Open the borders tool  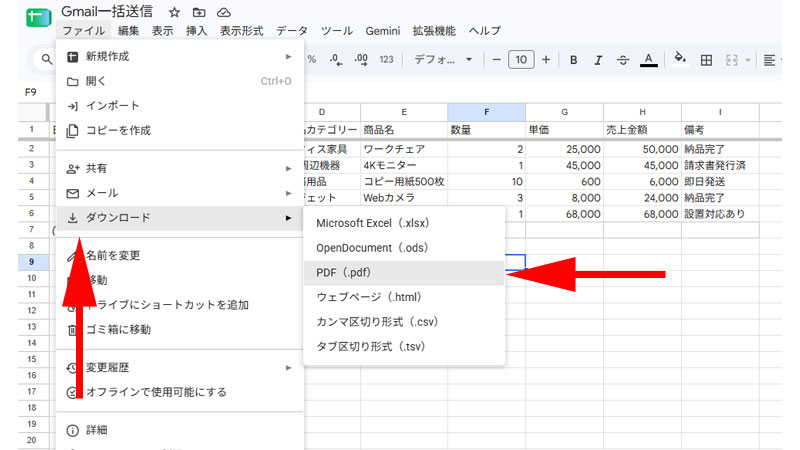pyautogui.click(x=706, y=60)
